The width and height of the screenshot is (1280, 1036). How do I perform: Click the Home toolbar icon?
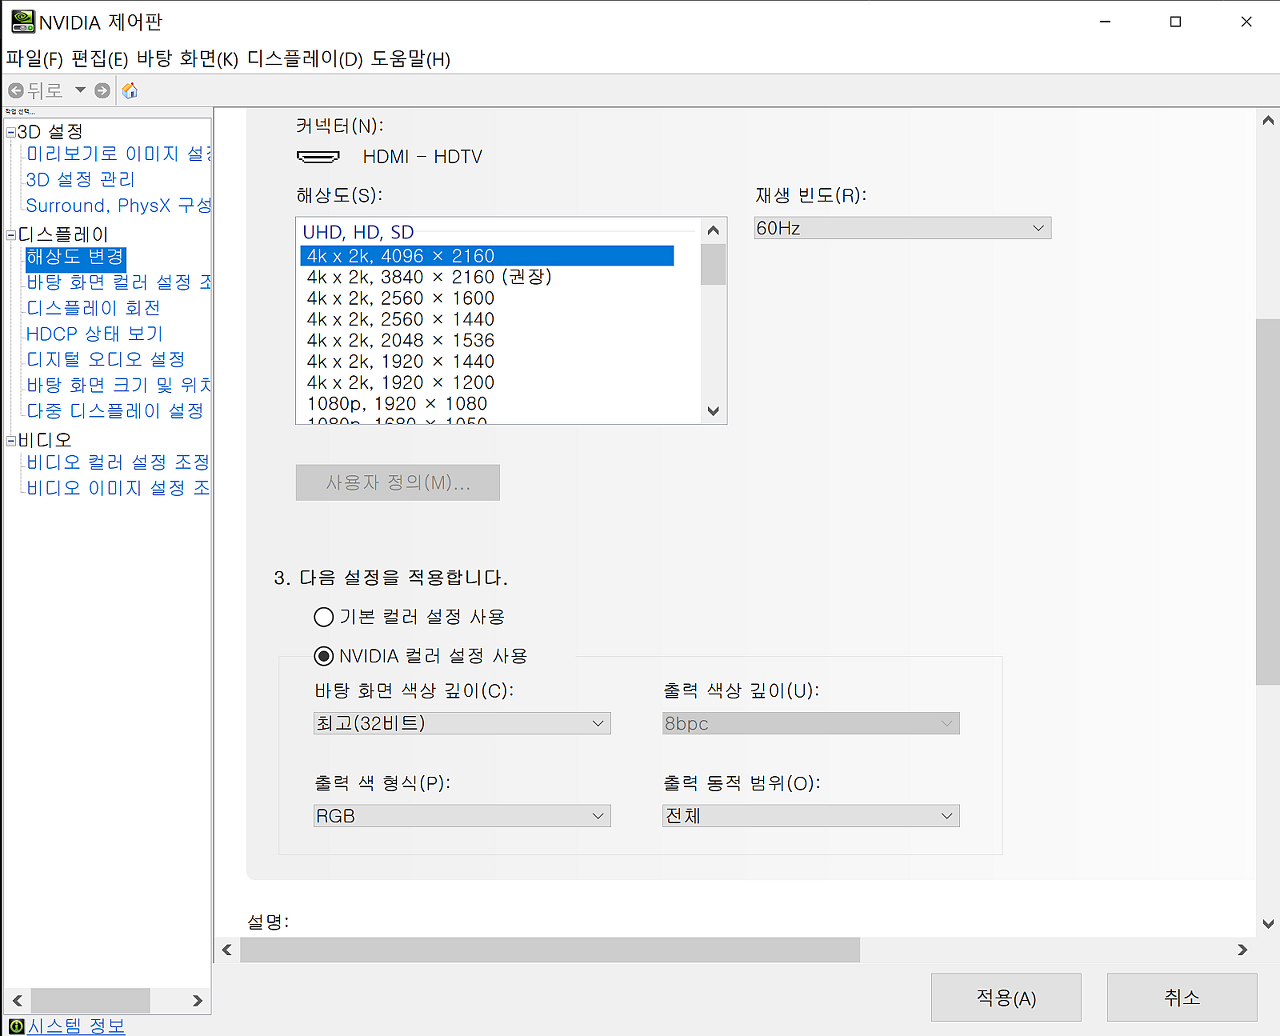click(130, 91)
